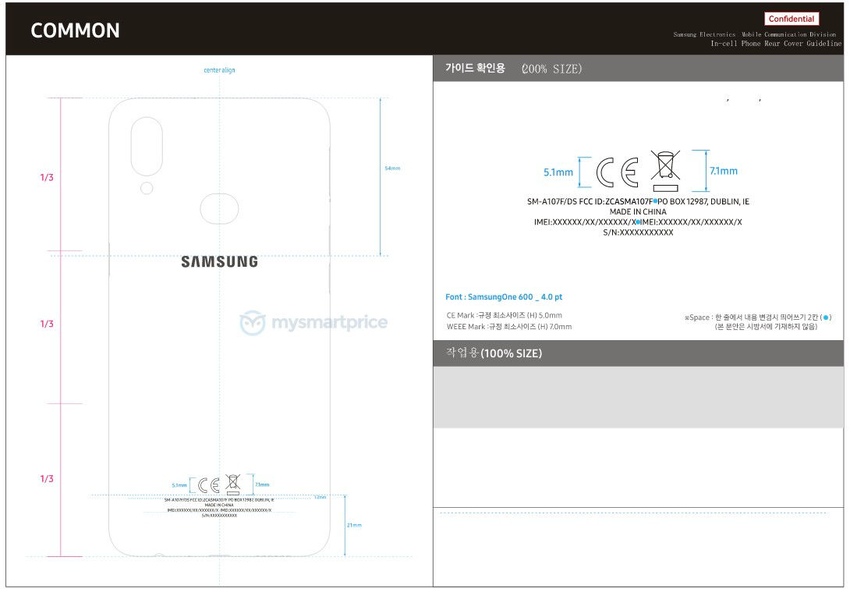Viewport: 850px width, 589px height.
Task: Click the red Confidential label
Action: pyautogui.click(x=792, y=19)
